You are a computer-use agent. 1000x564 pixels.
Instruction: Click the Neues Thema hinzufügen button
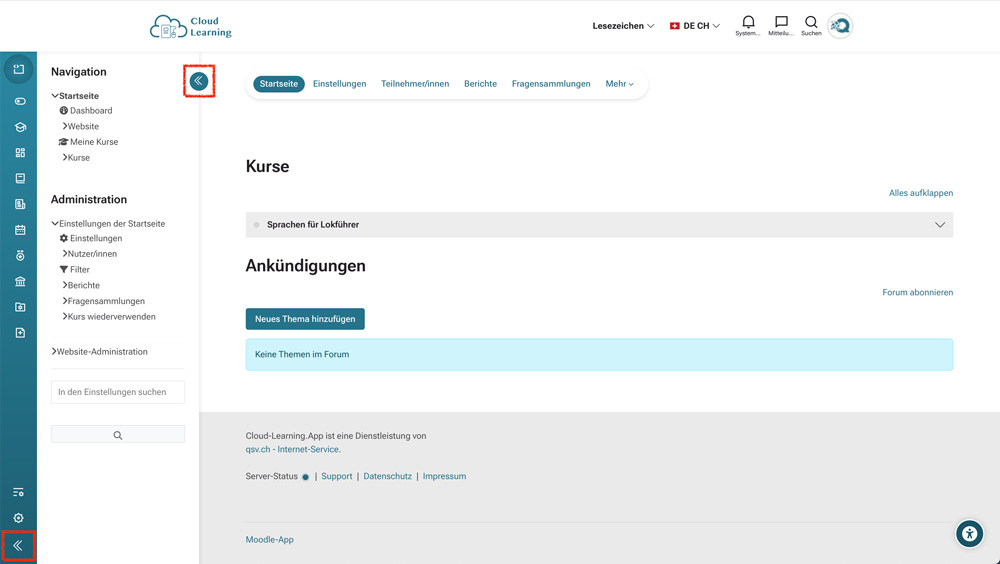pyautogui.click(x=305, y=319)
